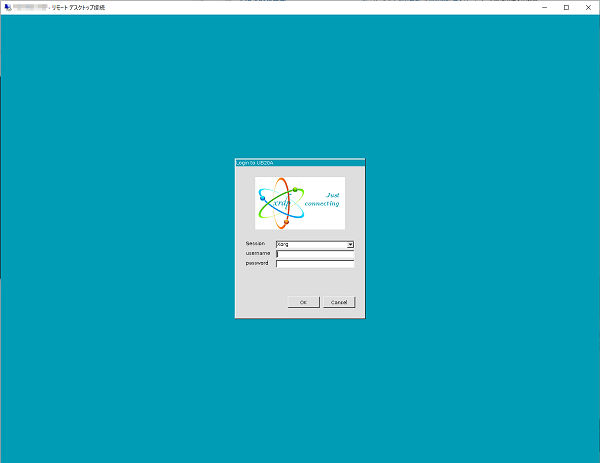This screenshot has width=600, height=463.
Task: Focus the username input field
Action: (x=315, y=254)
